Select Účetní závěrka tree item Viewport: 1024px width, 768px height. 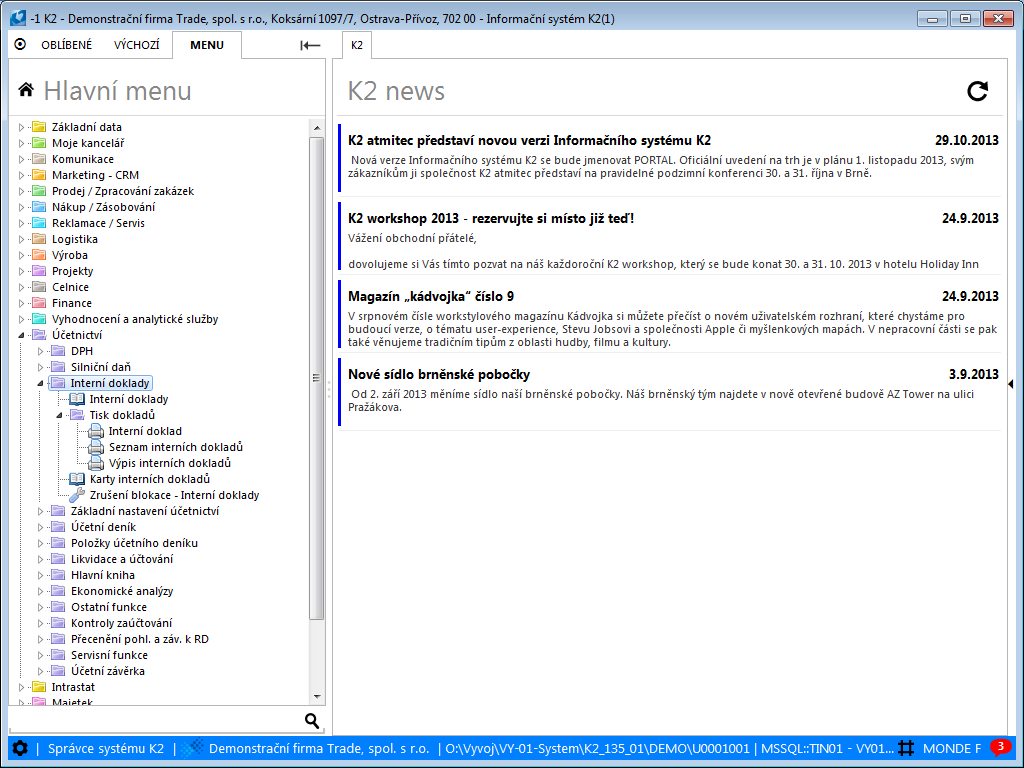pos(108,671)
